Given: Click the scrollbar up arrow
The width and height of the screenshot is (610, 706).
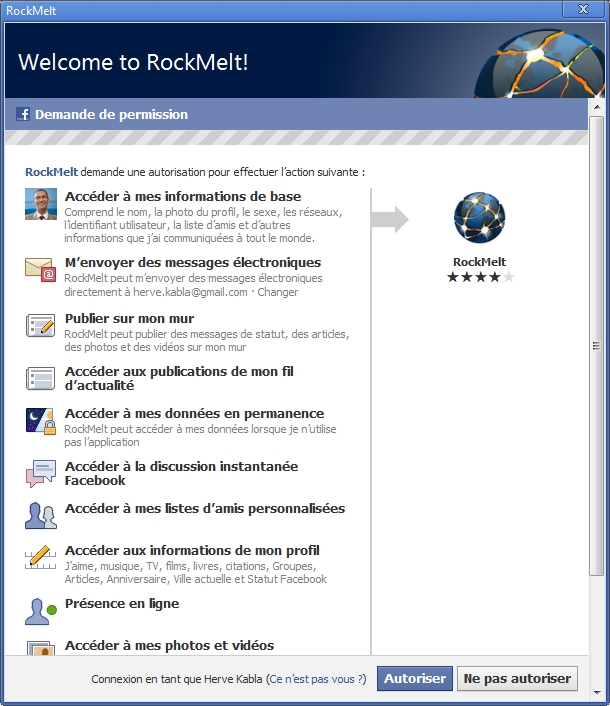Looking at the screenshot, I should [x=597, y=107].
